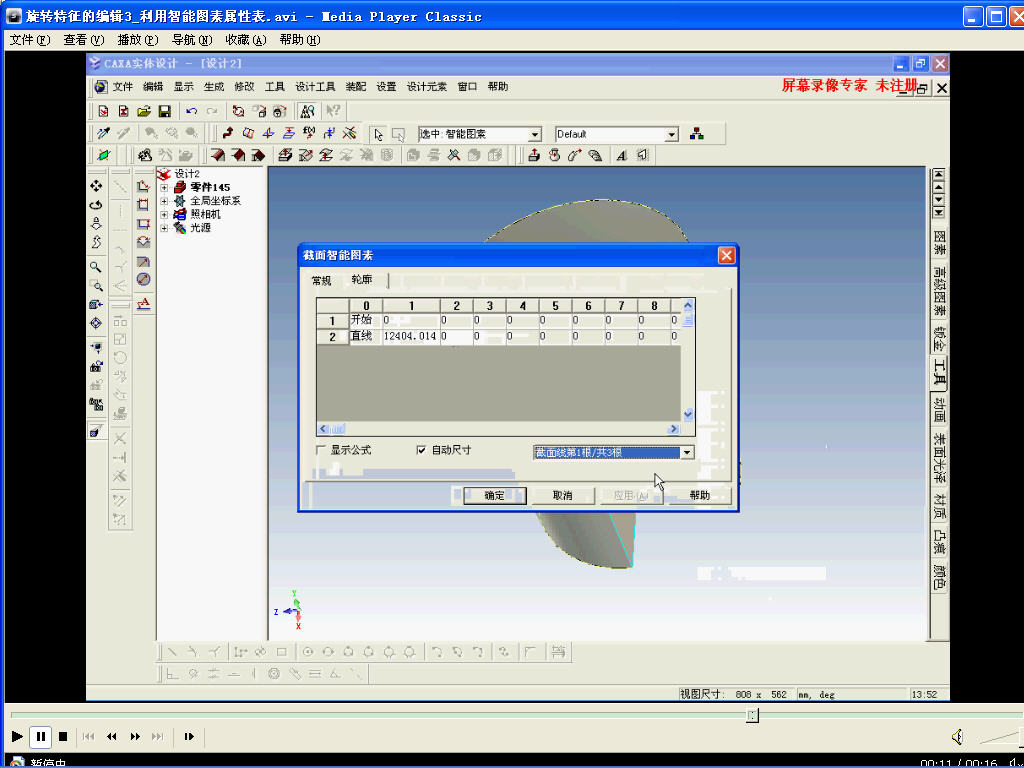
Task: Enable the 显示公式 checkbox
Action: coord(321,450)
